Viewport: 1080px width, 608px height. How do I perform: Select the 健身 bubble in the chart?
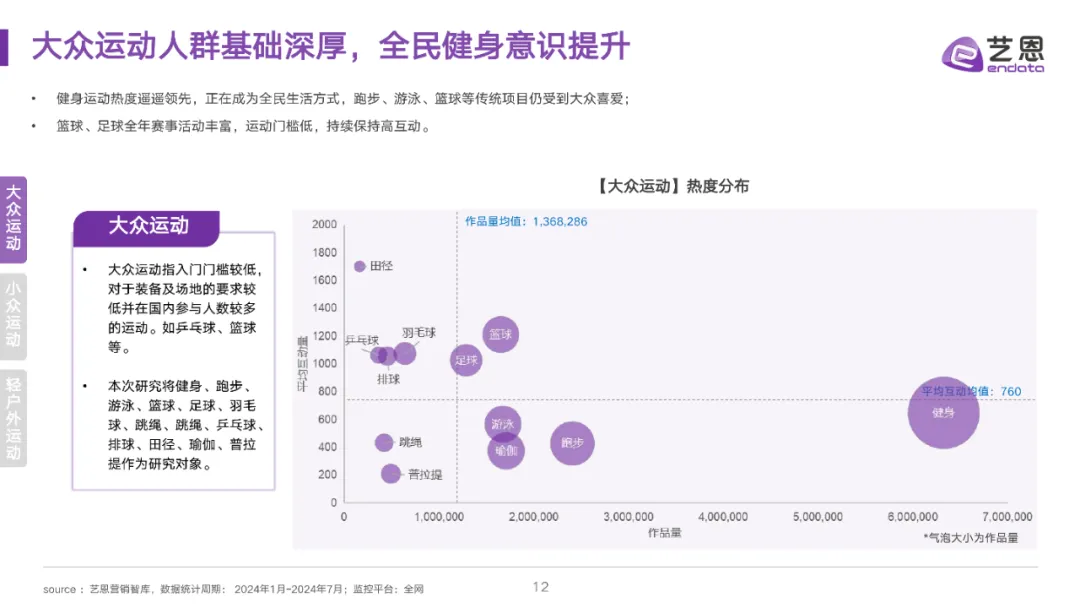pos(943,414)
